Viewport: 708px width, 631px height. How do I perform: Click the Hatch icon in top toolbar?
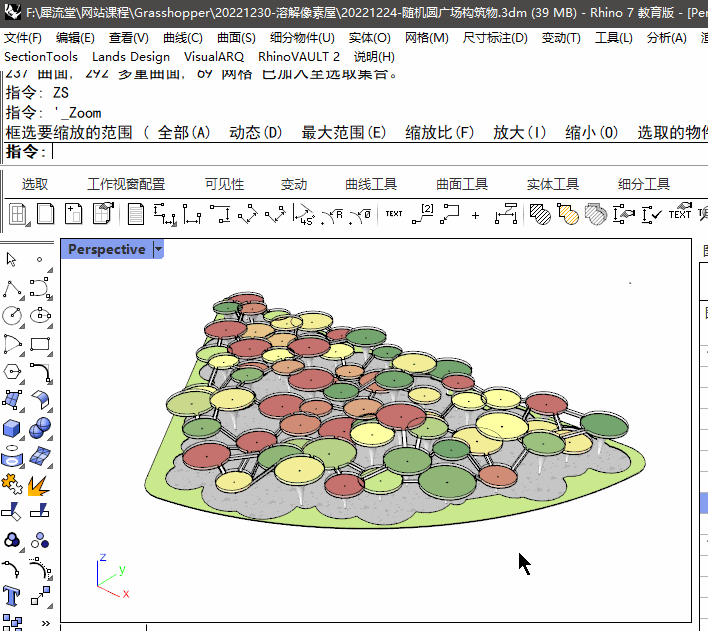539,213
